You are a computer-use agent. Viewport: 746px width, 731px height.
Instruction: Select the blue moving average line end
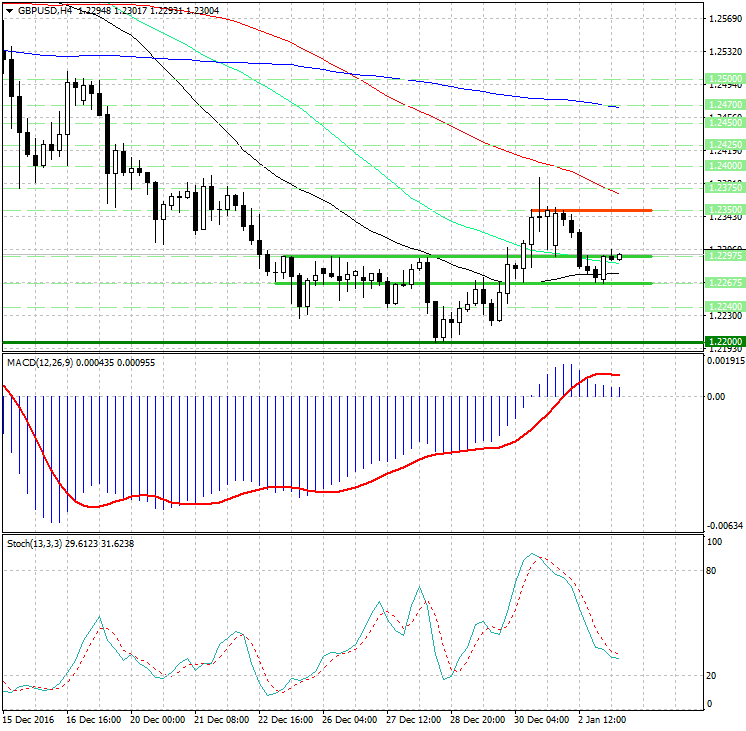coord(617,107)
